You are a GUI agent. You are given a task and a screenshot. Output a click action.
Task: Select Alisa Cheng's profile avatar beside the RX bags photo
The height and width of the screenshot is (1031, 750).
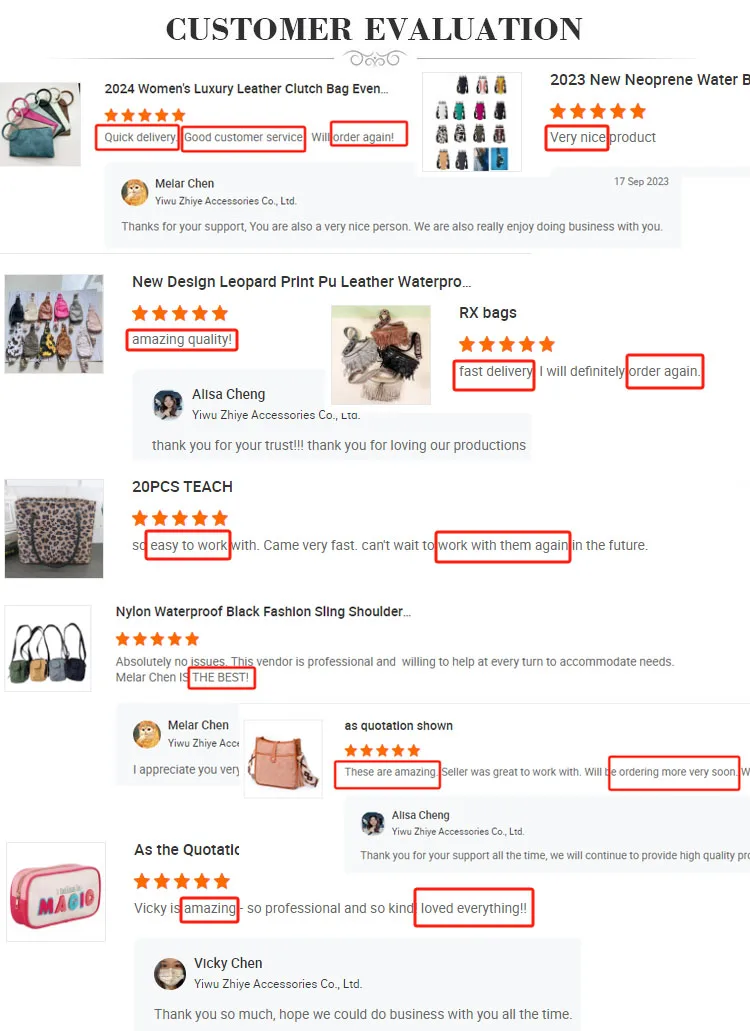(x=168, y=404)
